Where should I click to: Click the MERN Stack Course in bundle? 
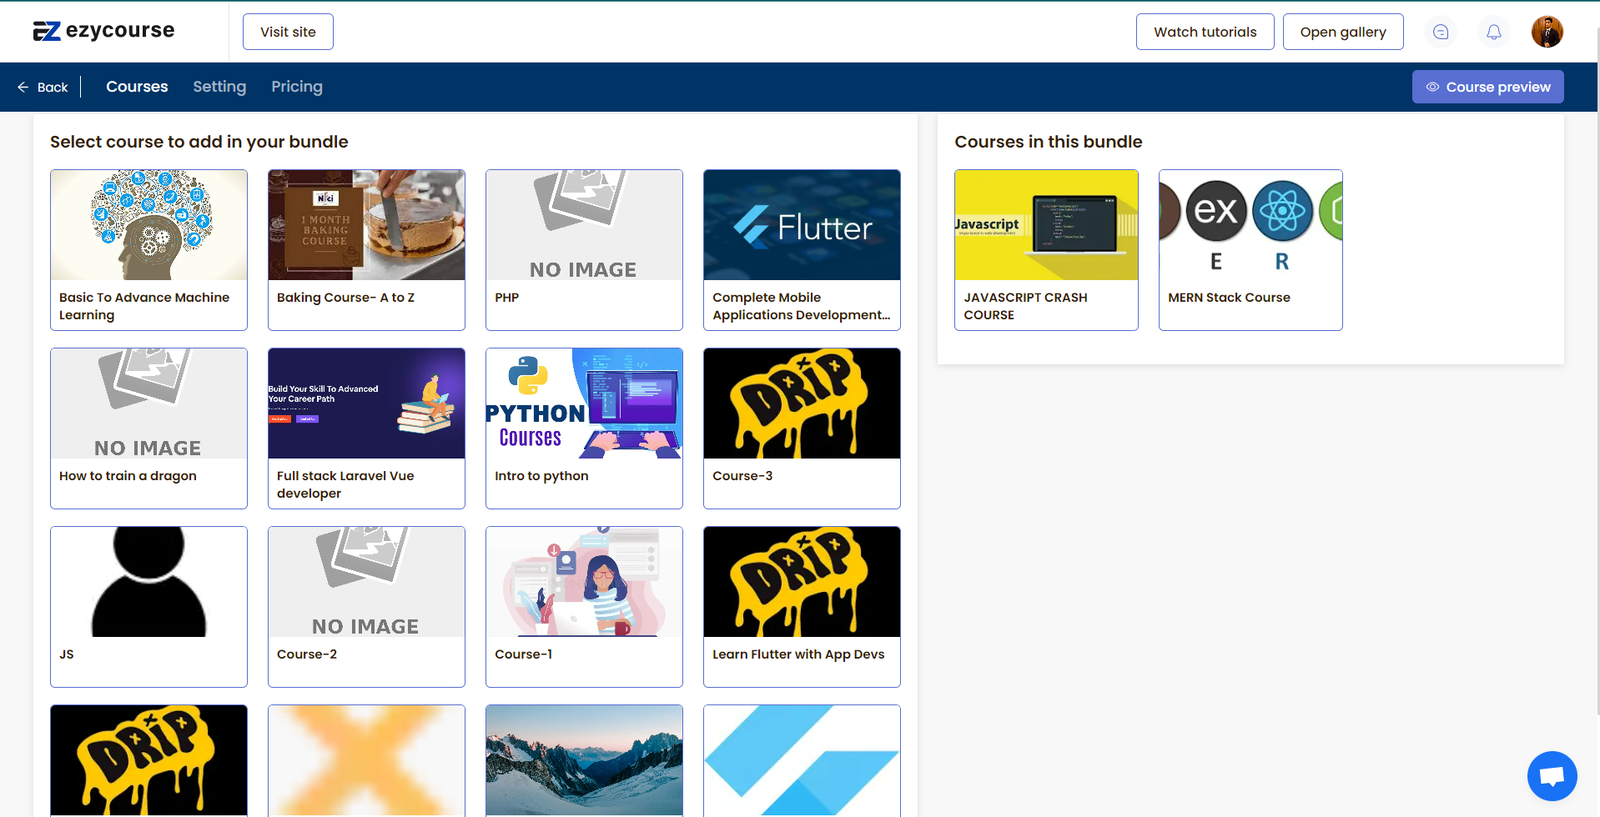pyautogui.click(x=1250, y=249)
